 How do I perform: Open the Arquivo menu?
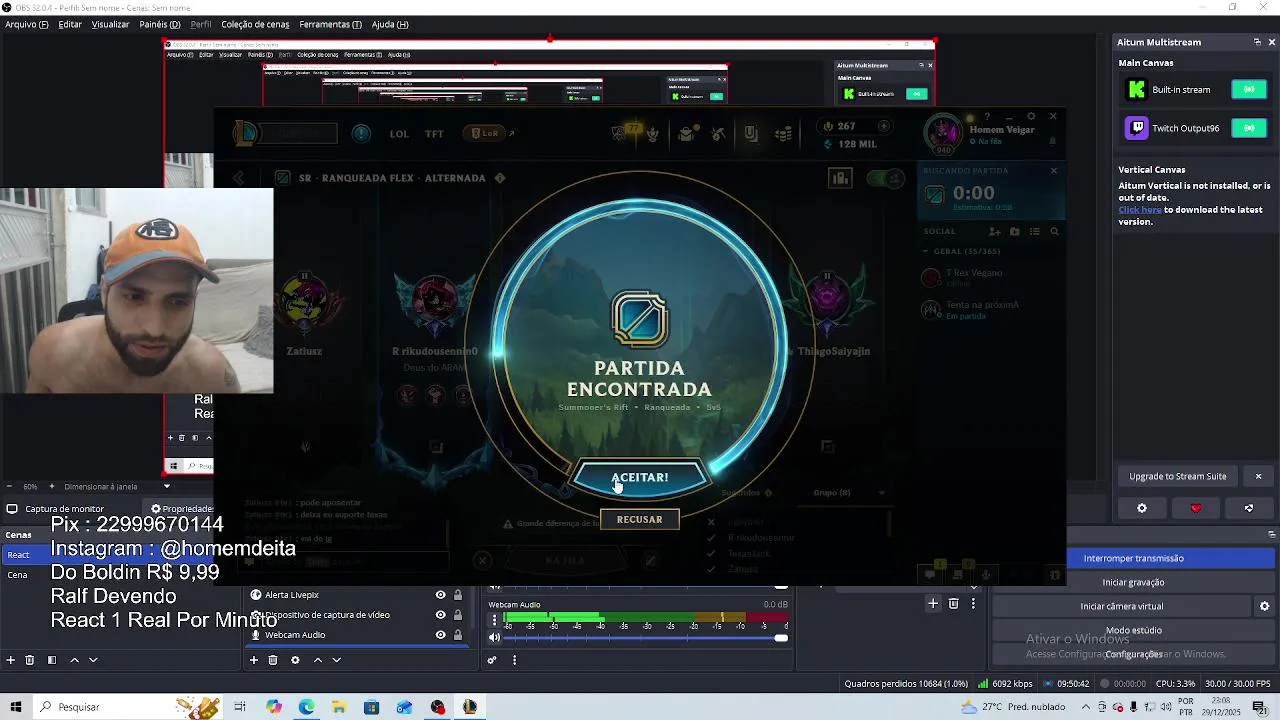[26, 24]
